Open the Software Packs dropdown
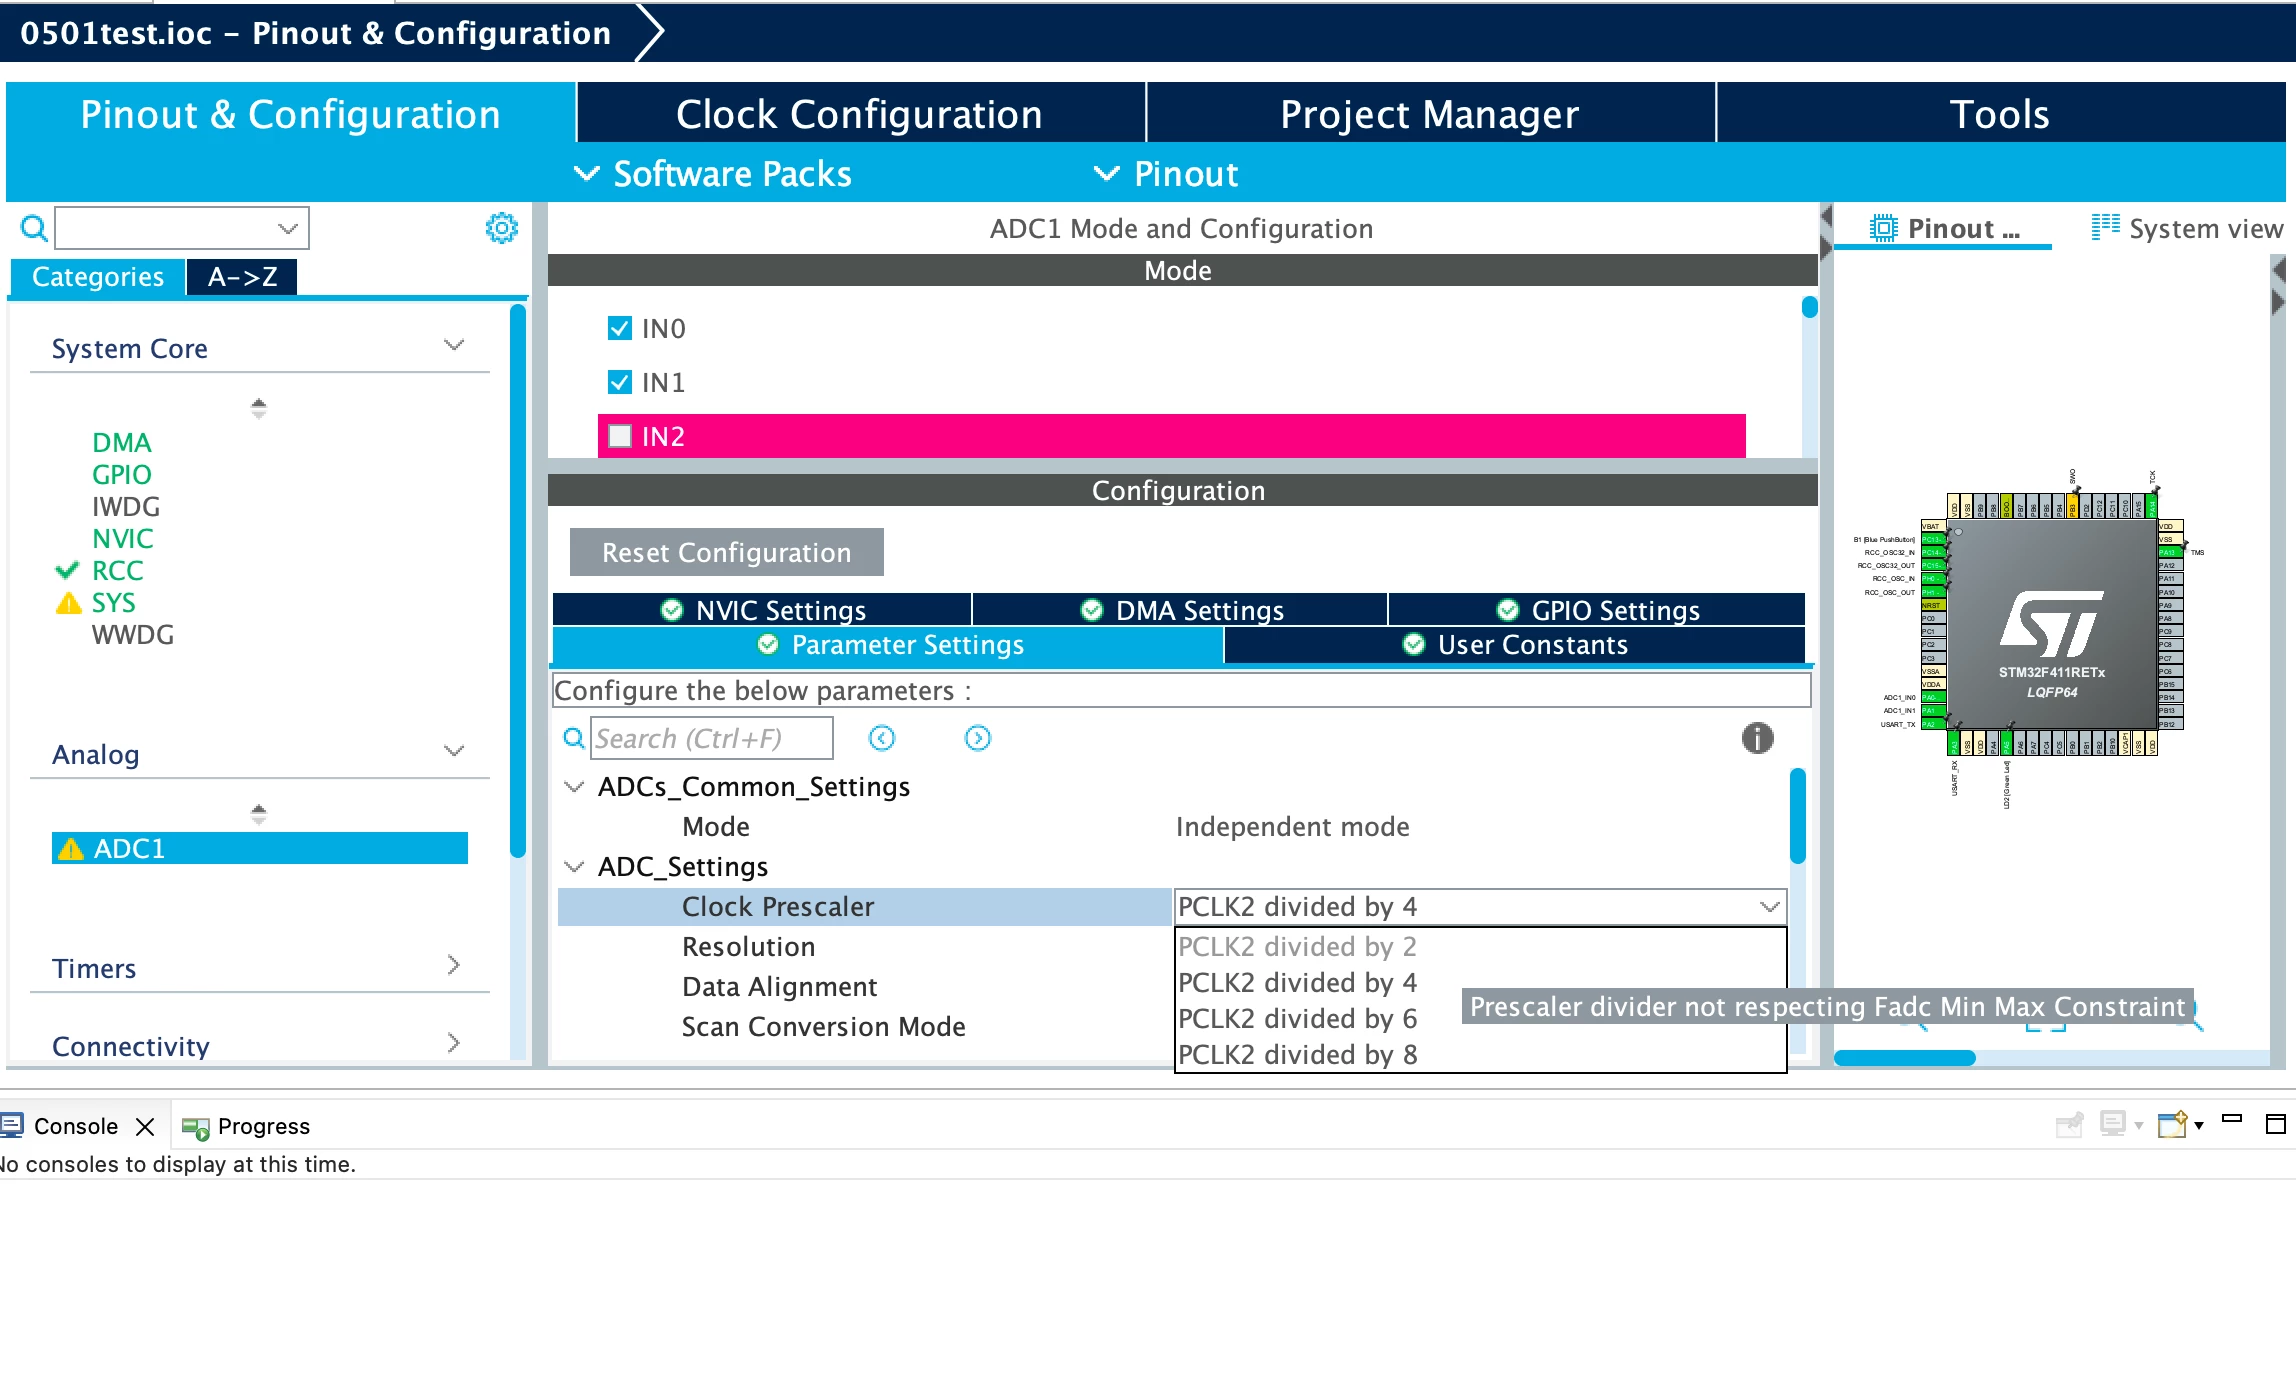Viewport: 2296px width, 1374px height. click(x=713, y=174)
